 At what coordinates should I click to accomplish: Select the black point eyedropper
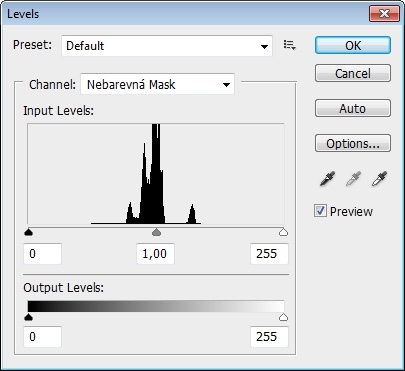point(327,179)
